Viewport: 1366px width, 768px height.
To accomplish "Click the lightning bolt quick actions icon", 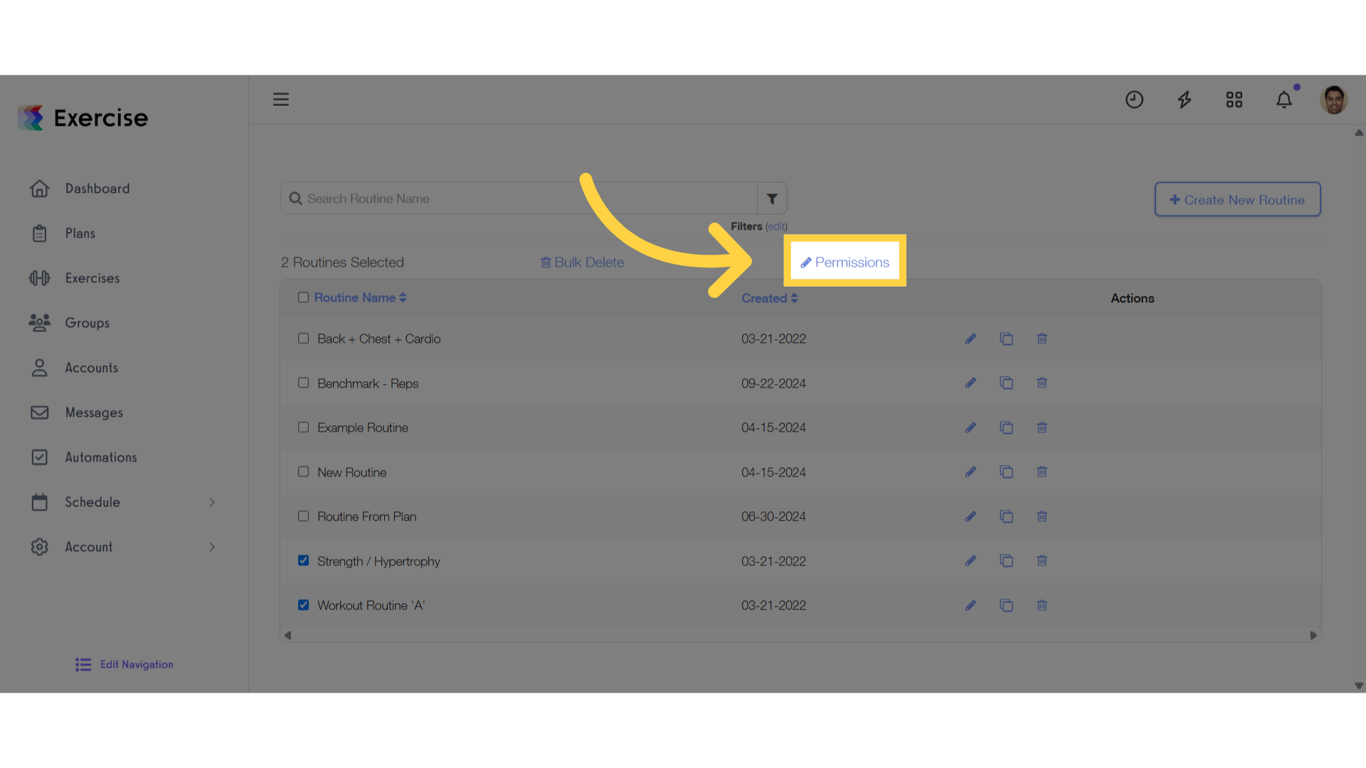I will click(1184, 99).
